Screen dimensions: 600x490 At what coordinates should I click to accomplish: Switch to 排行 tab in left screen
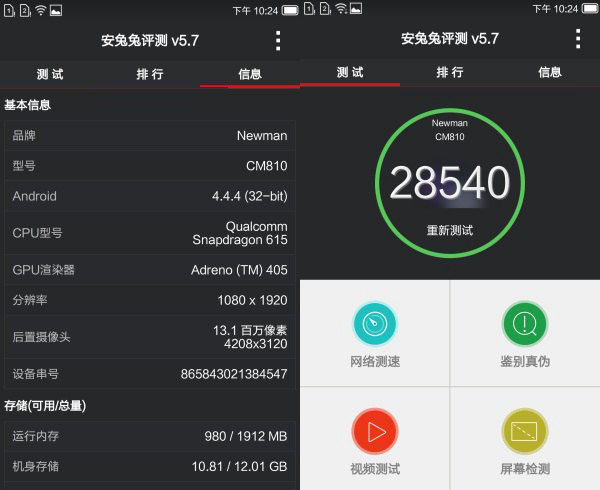(x=150, y=74)
